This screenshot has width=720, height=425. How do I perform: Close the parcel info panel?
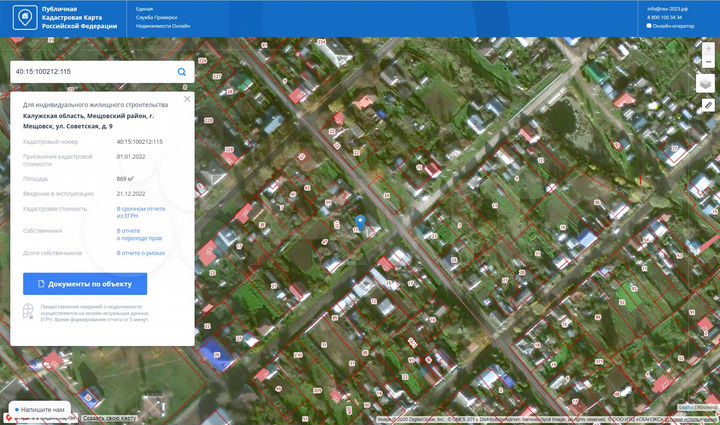187,99
